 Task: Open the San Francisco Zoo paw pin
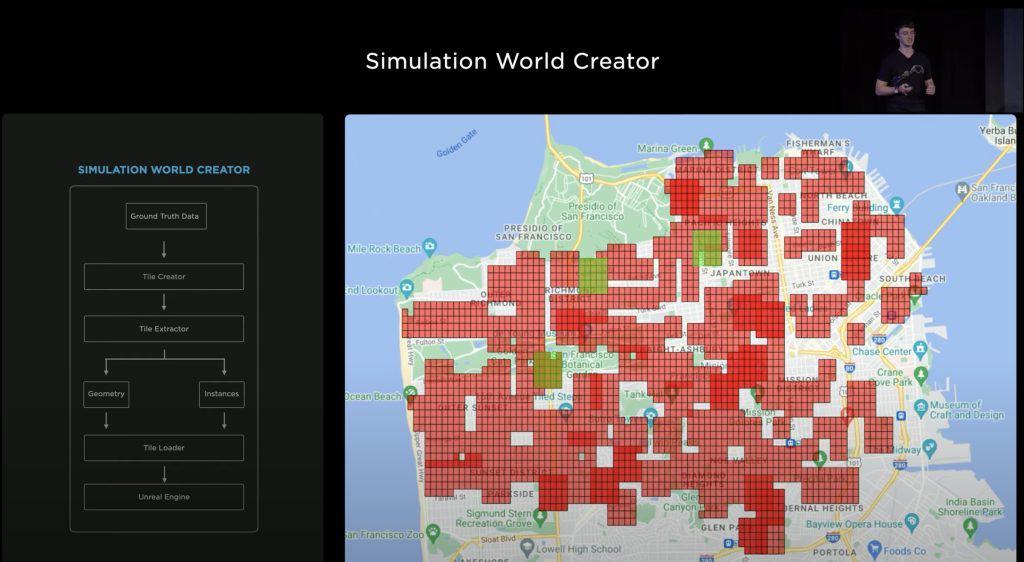tap(432, 532)
